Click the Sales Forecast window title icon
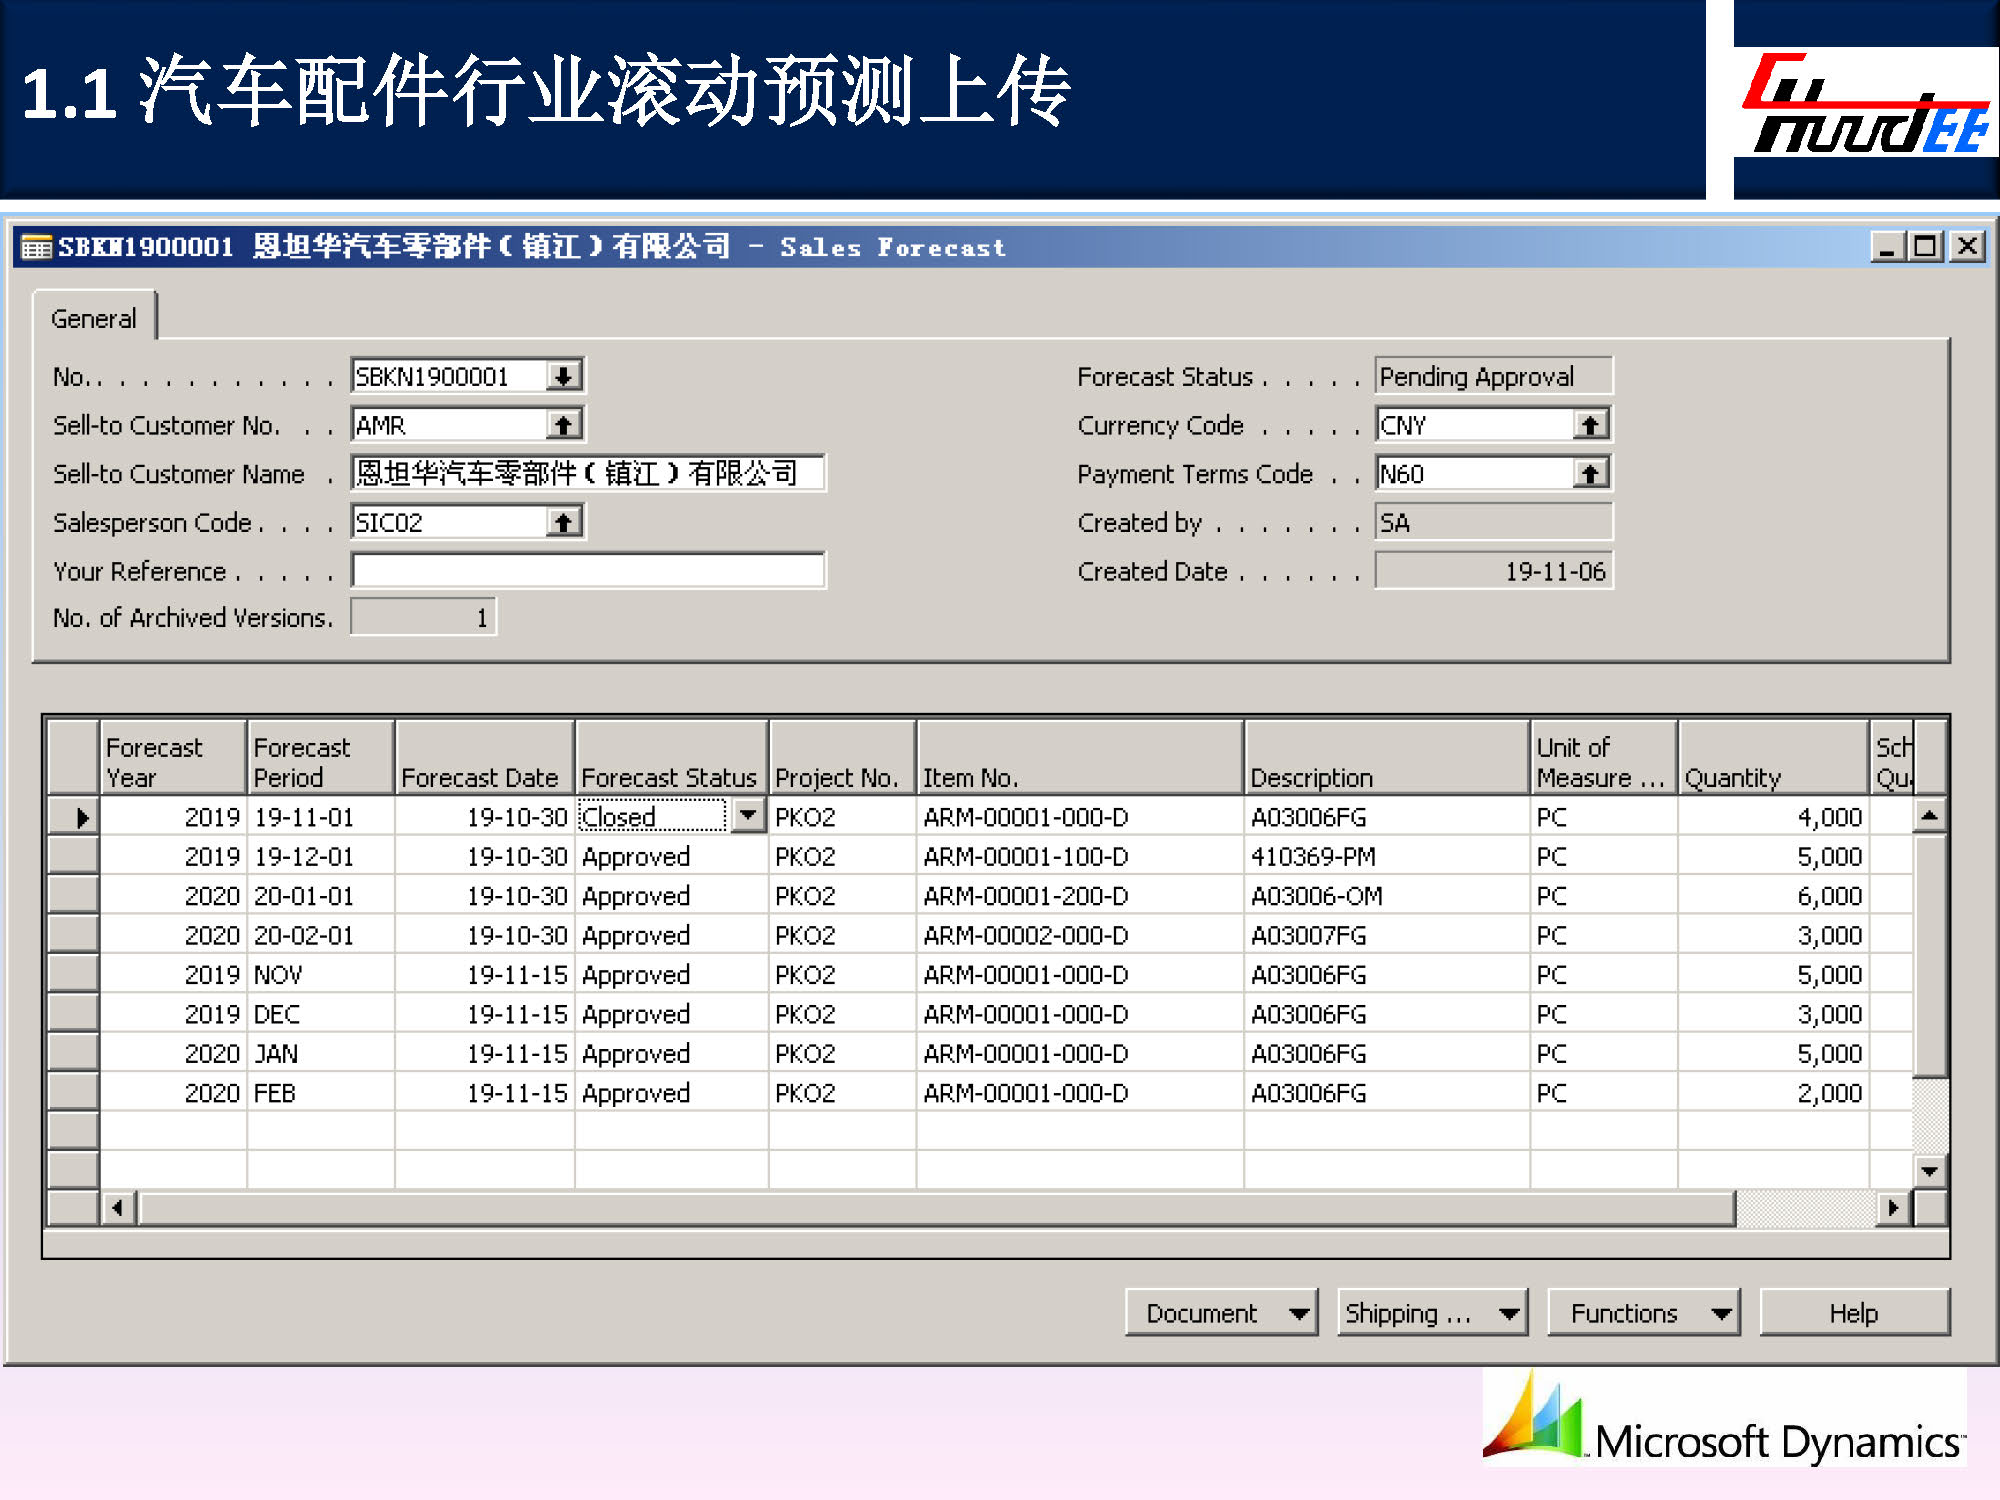This screenshot has width=2000, height=1500. pos(36,247)
